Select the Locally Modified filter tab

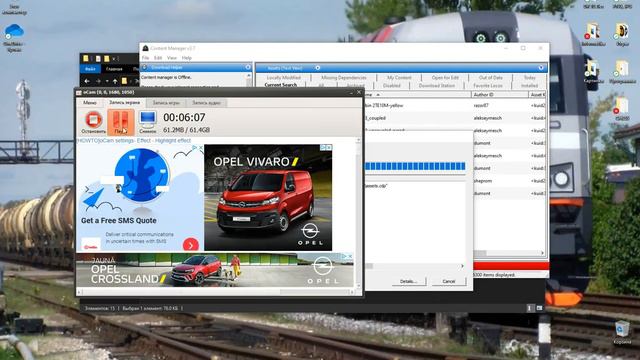point(283,78)
